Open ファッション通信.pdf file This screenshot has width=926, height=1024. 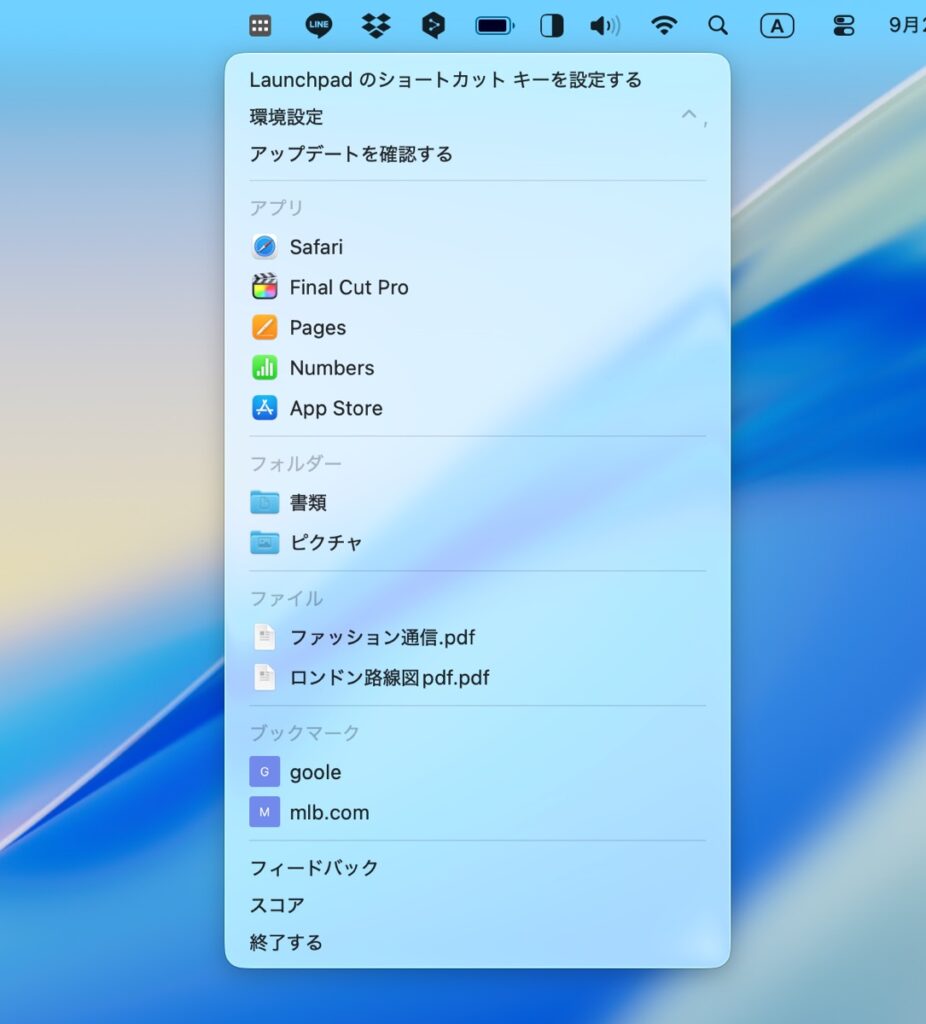click(381, 637)
